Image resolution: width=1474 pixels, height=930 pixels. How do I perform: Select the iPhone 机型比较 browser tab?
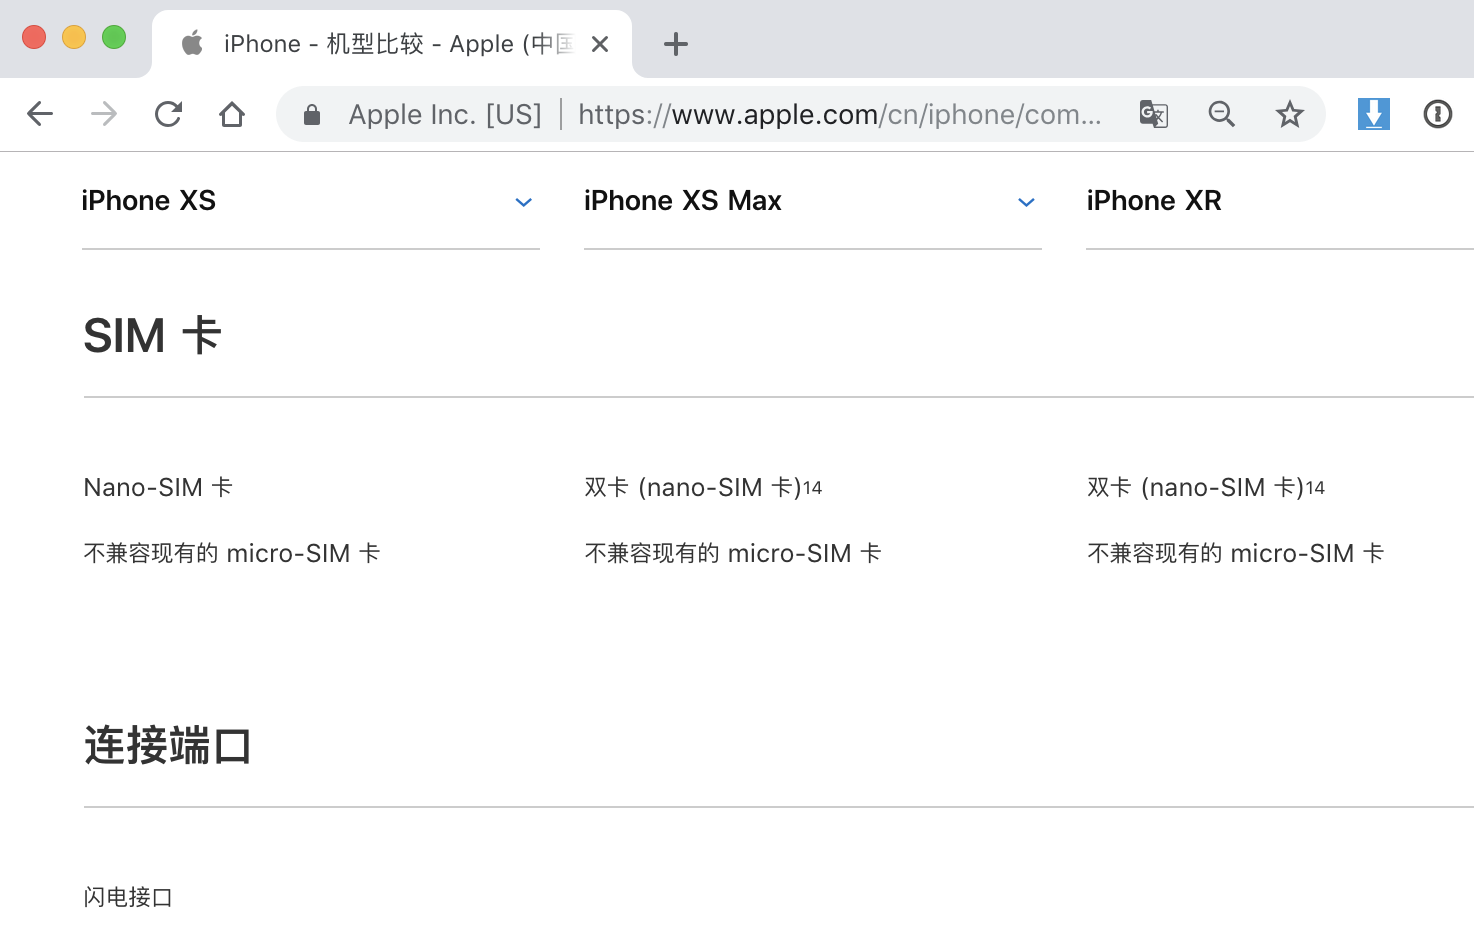pos(392,44)
